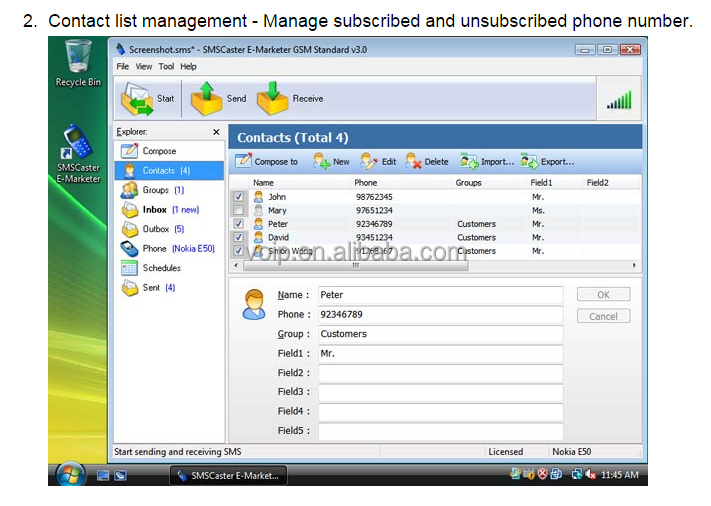
Task: Click the contact list horizontal scrollbar thumb
Action: (356, 265)
